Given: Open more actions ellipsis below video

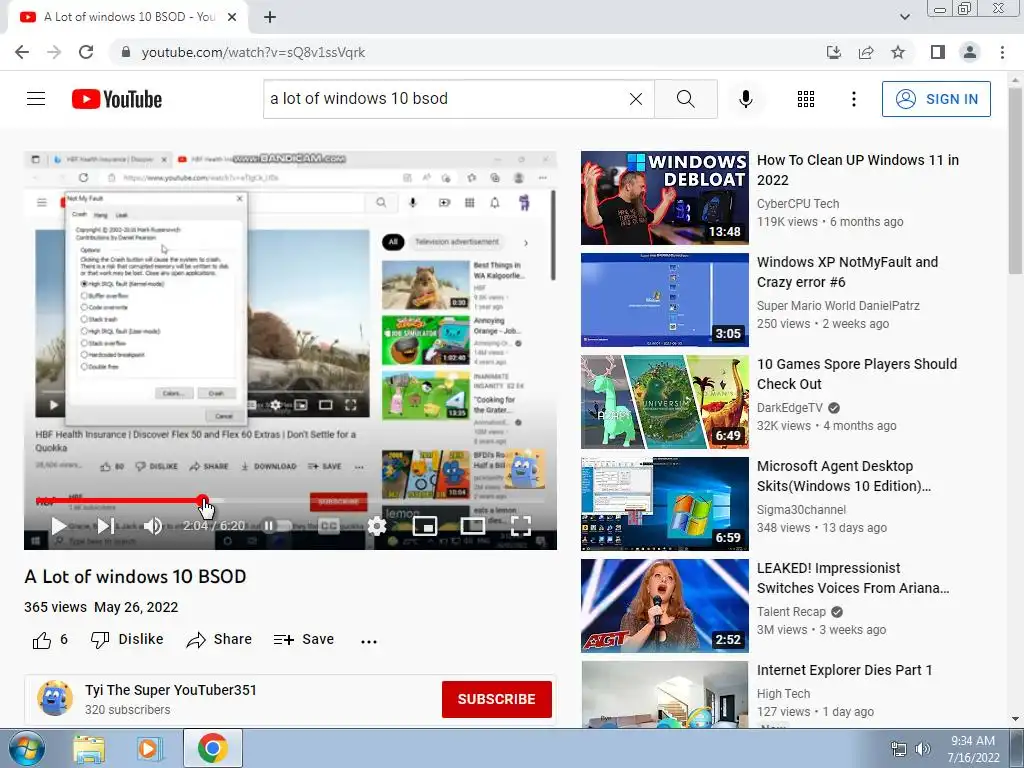Looking at the screenshot, I should pyautogui.click(x=369, y=641).
